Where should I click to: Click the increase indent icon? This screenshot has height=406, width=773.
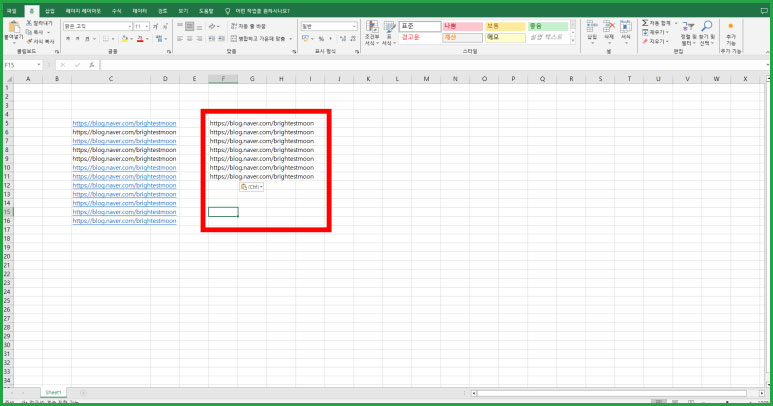[221, 38]
